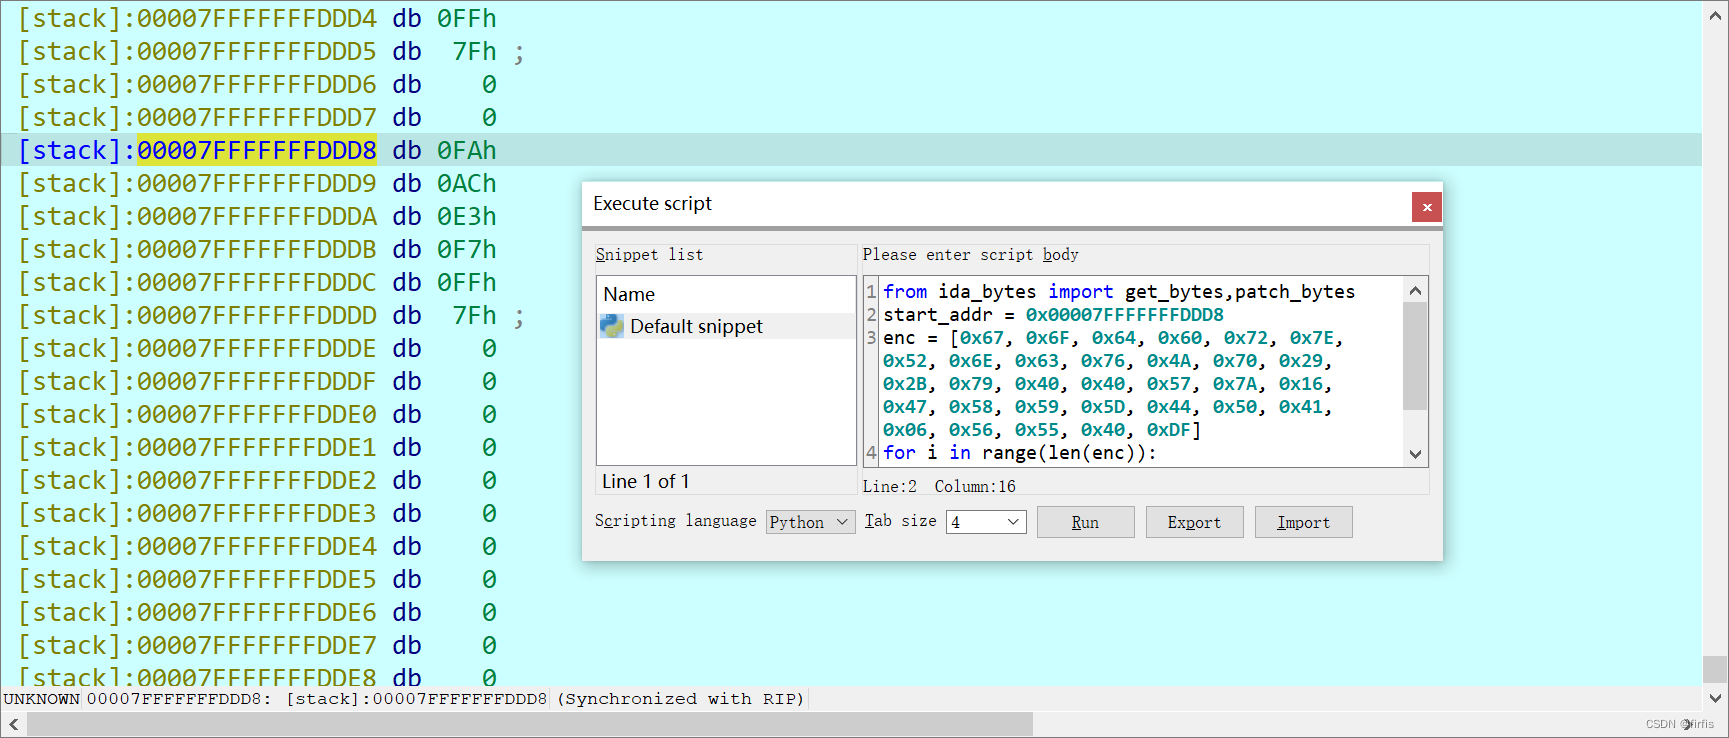Click stack line 00007FFFFFFFDDD4
This screenshot has width=1729, height=738.
(x=257, y=18)
